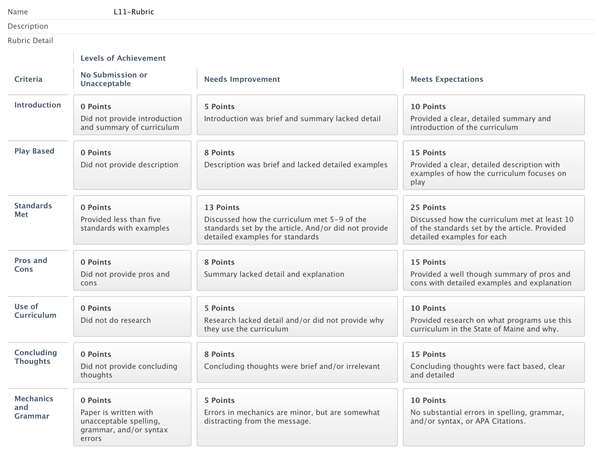Screen dimensions: 600x458
Task: Click the Description field label
Action: click(x=28, y=26)
